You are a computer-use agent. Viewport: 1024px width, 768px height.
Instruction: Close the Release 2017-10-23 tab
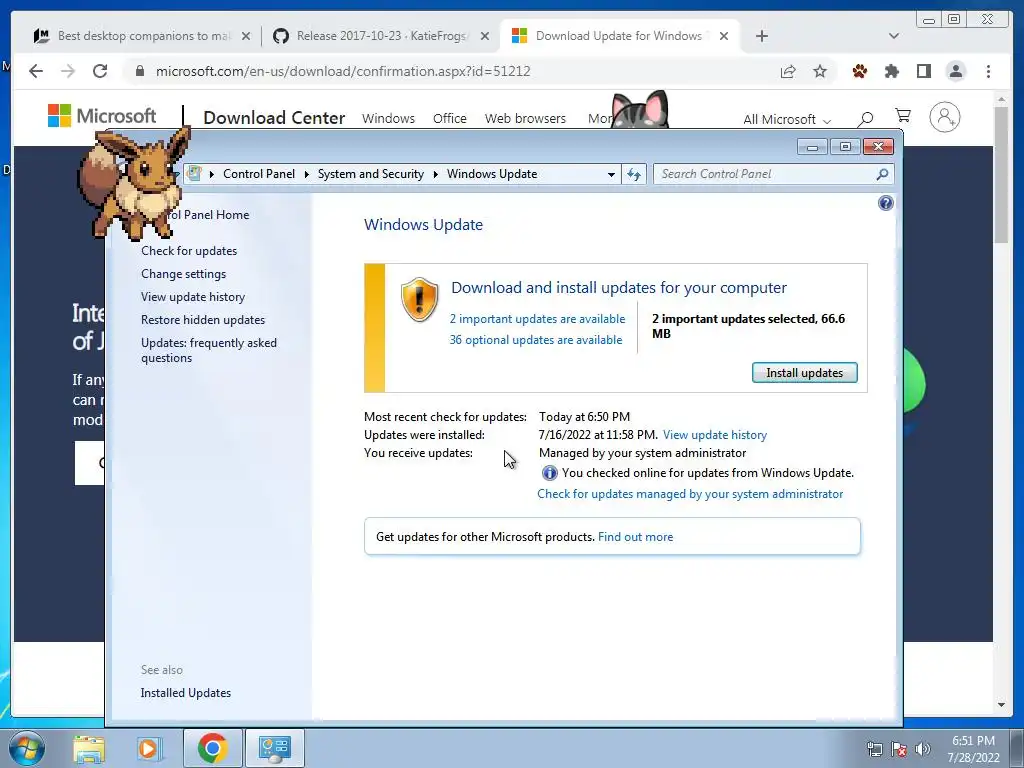pyautogui.click(x=485, y=37)
